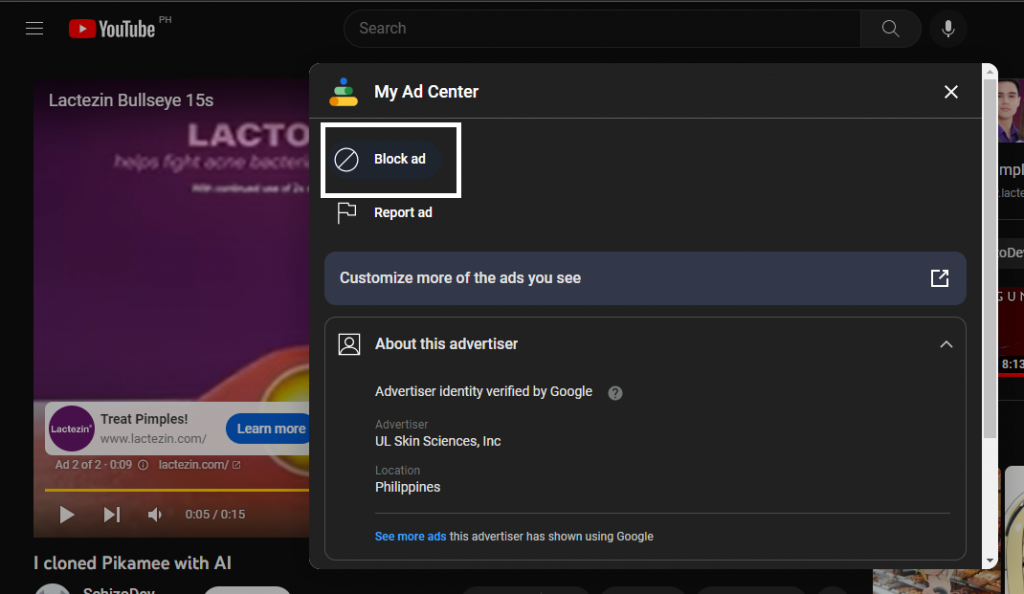
Task: Open the See more ads link
Action: 410,537
